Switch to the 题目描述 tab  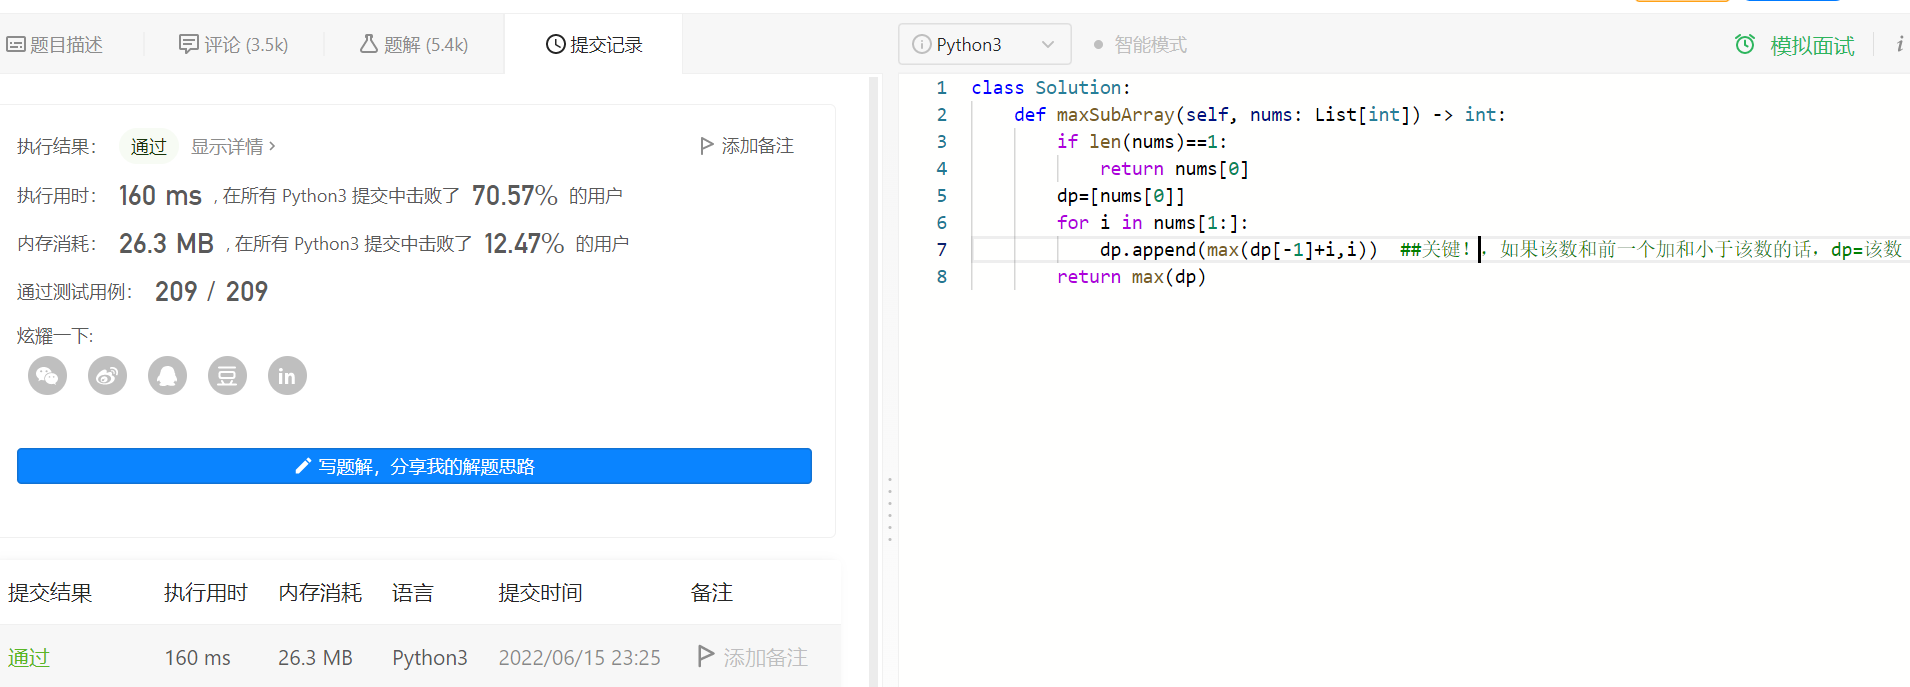click(55, 45)
